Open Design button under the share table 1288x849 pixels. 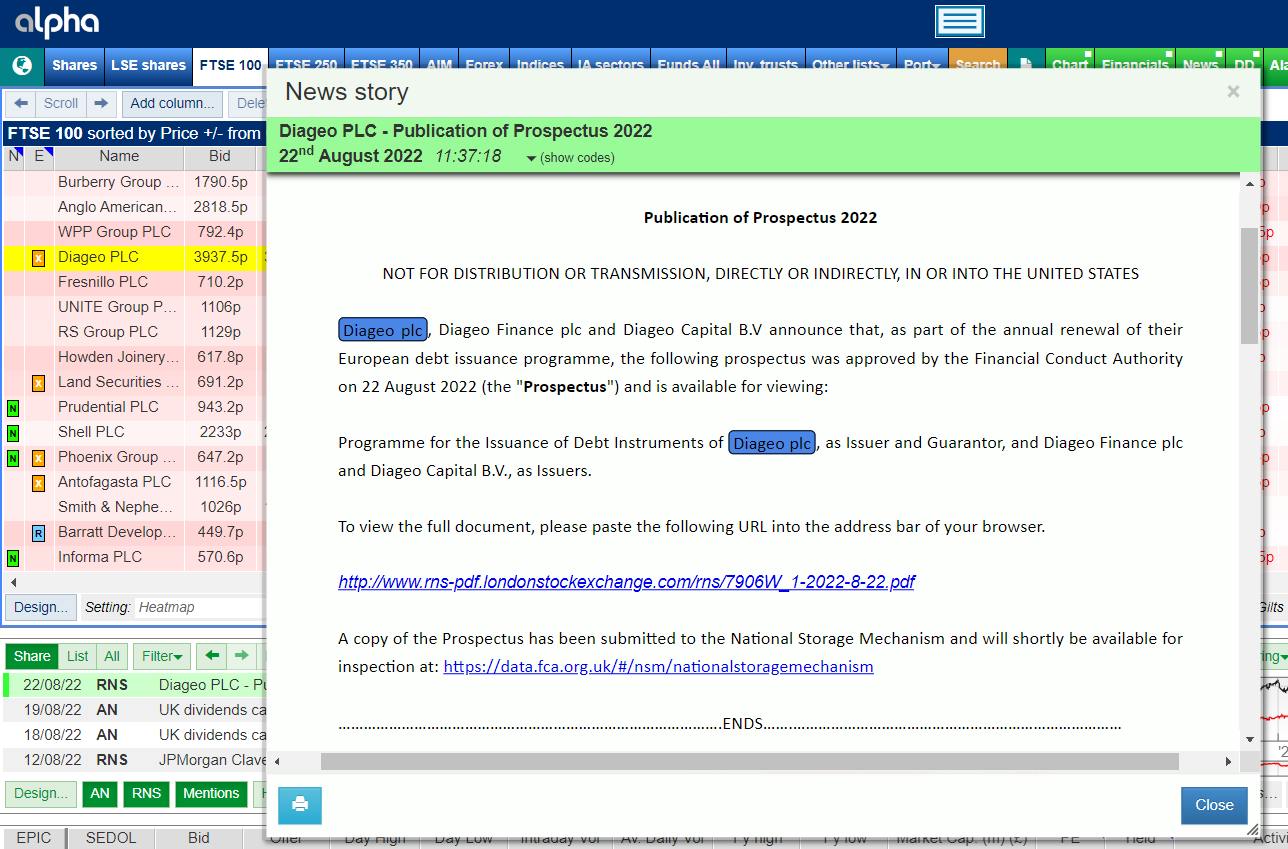pyautogui.click(x=41, y=607)
